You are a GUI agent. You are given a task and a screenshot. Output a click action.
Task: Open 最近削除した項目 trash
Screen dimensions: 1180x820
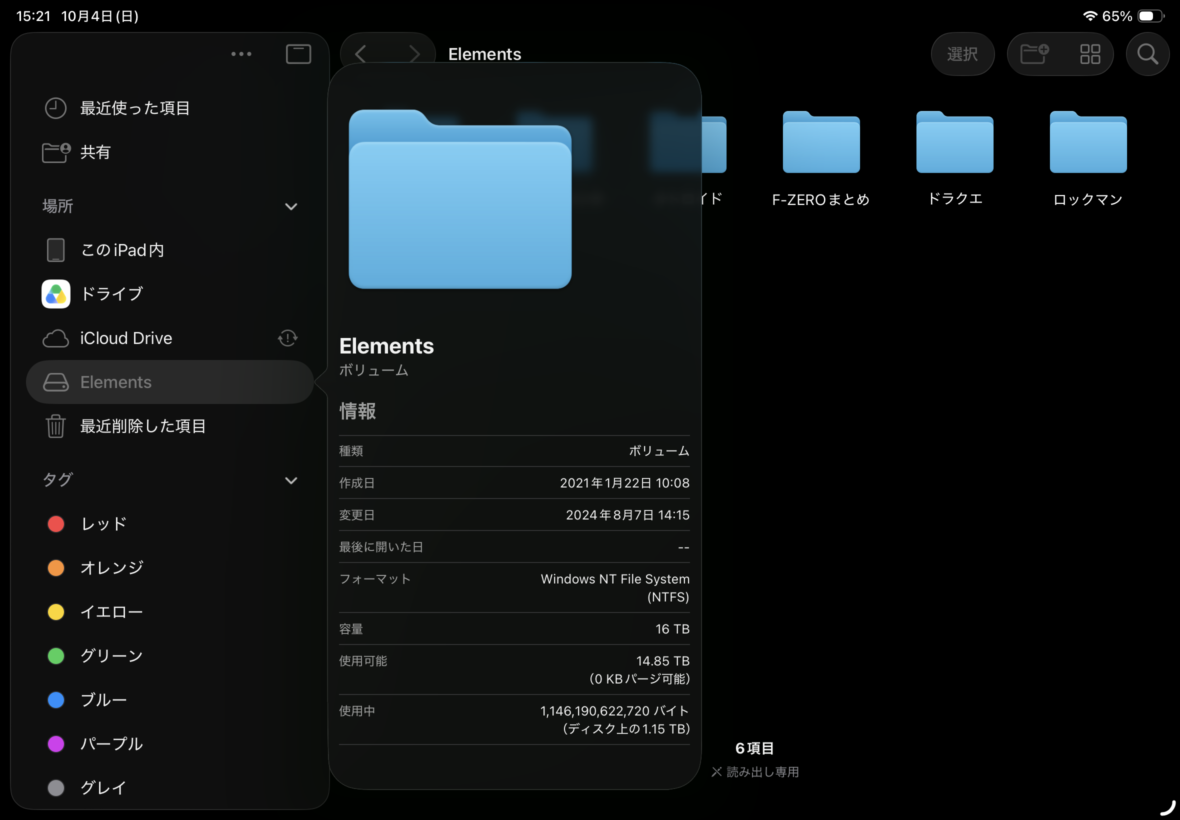pos(170,427)
